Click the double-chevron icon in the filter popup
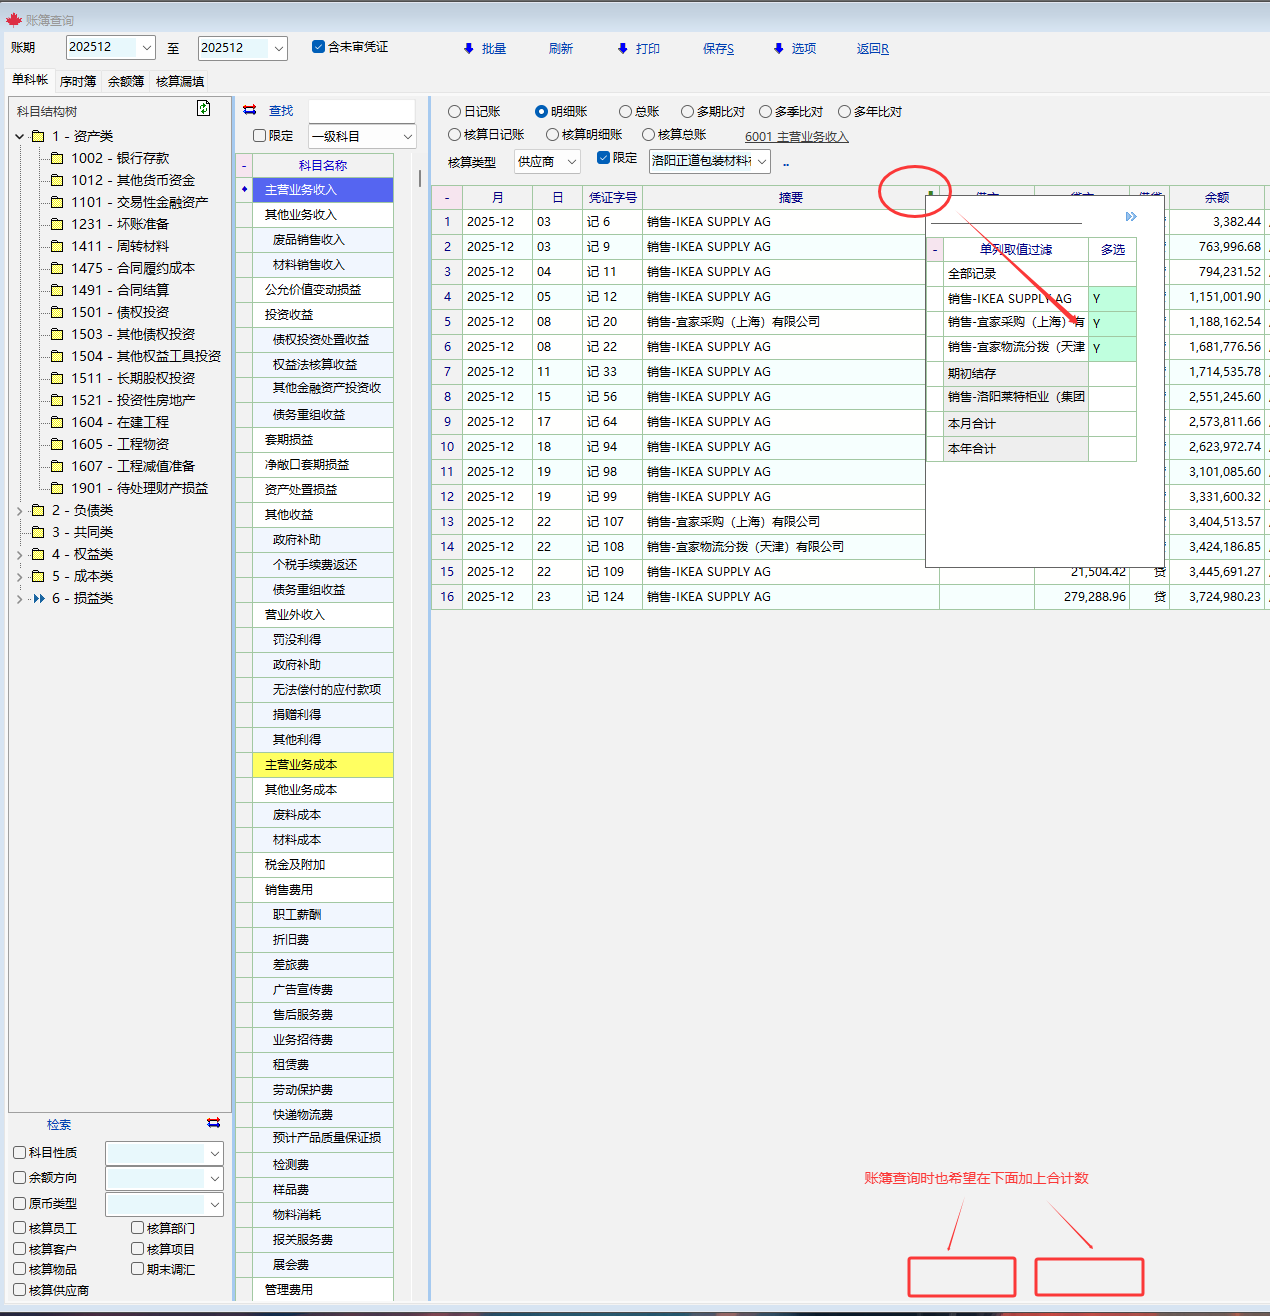The height and width of the screenshot is (1316, 1270). (1131, 217)
